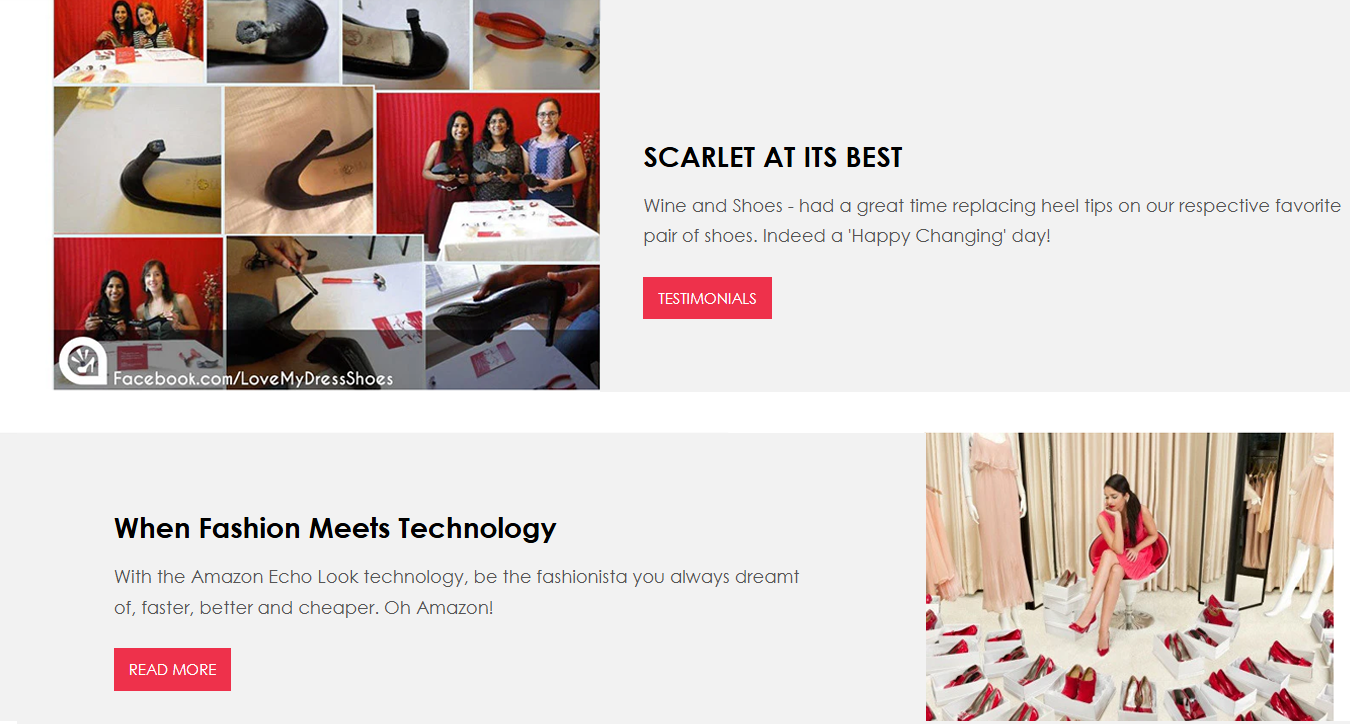Click the woman in red dress sitting on chair

pos(1118,555)
